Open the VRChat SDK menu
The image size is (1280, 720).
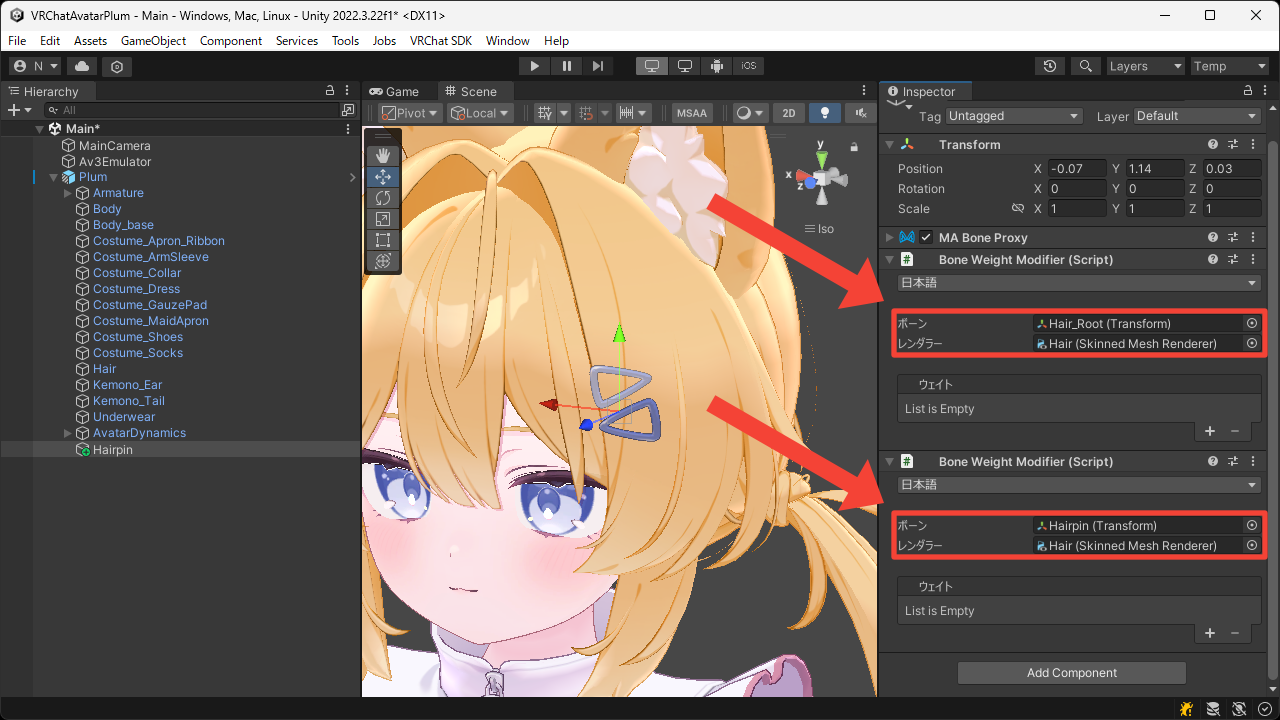(x=441, y=41)
